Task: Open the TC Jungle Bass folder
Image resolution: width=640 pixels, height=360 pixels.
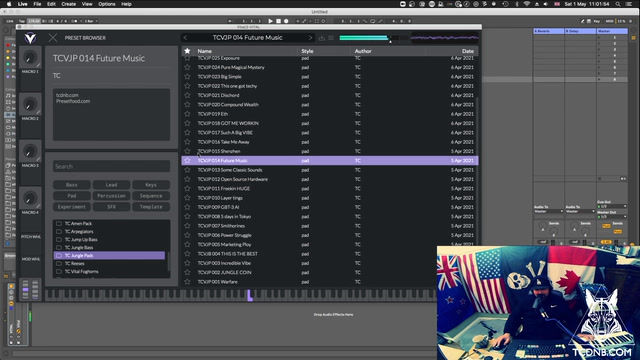Action: click(109, 247)
